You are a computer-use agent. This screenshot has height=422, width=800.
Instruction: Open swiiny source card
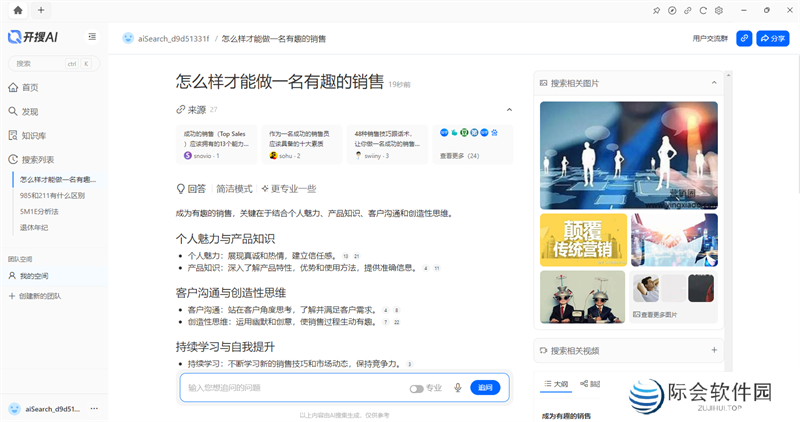[387, 144]
